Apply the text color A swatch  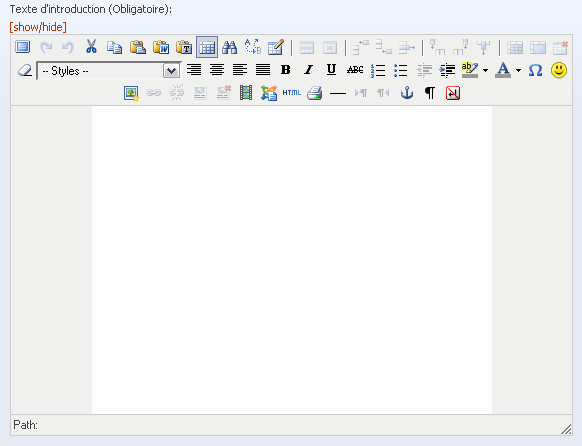503,70
